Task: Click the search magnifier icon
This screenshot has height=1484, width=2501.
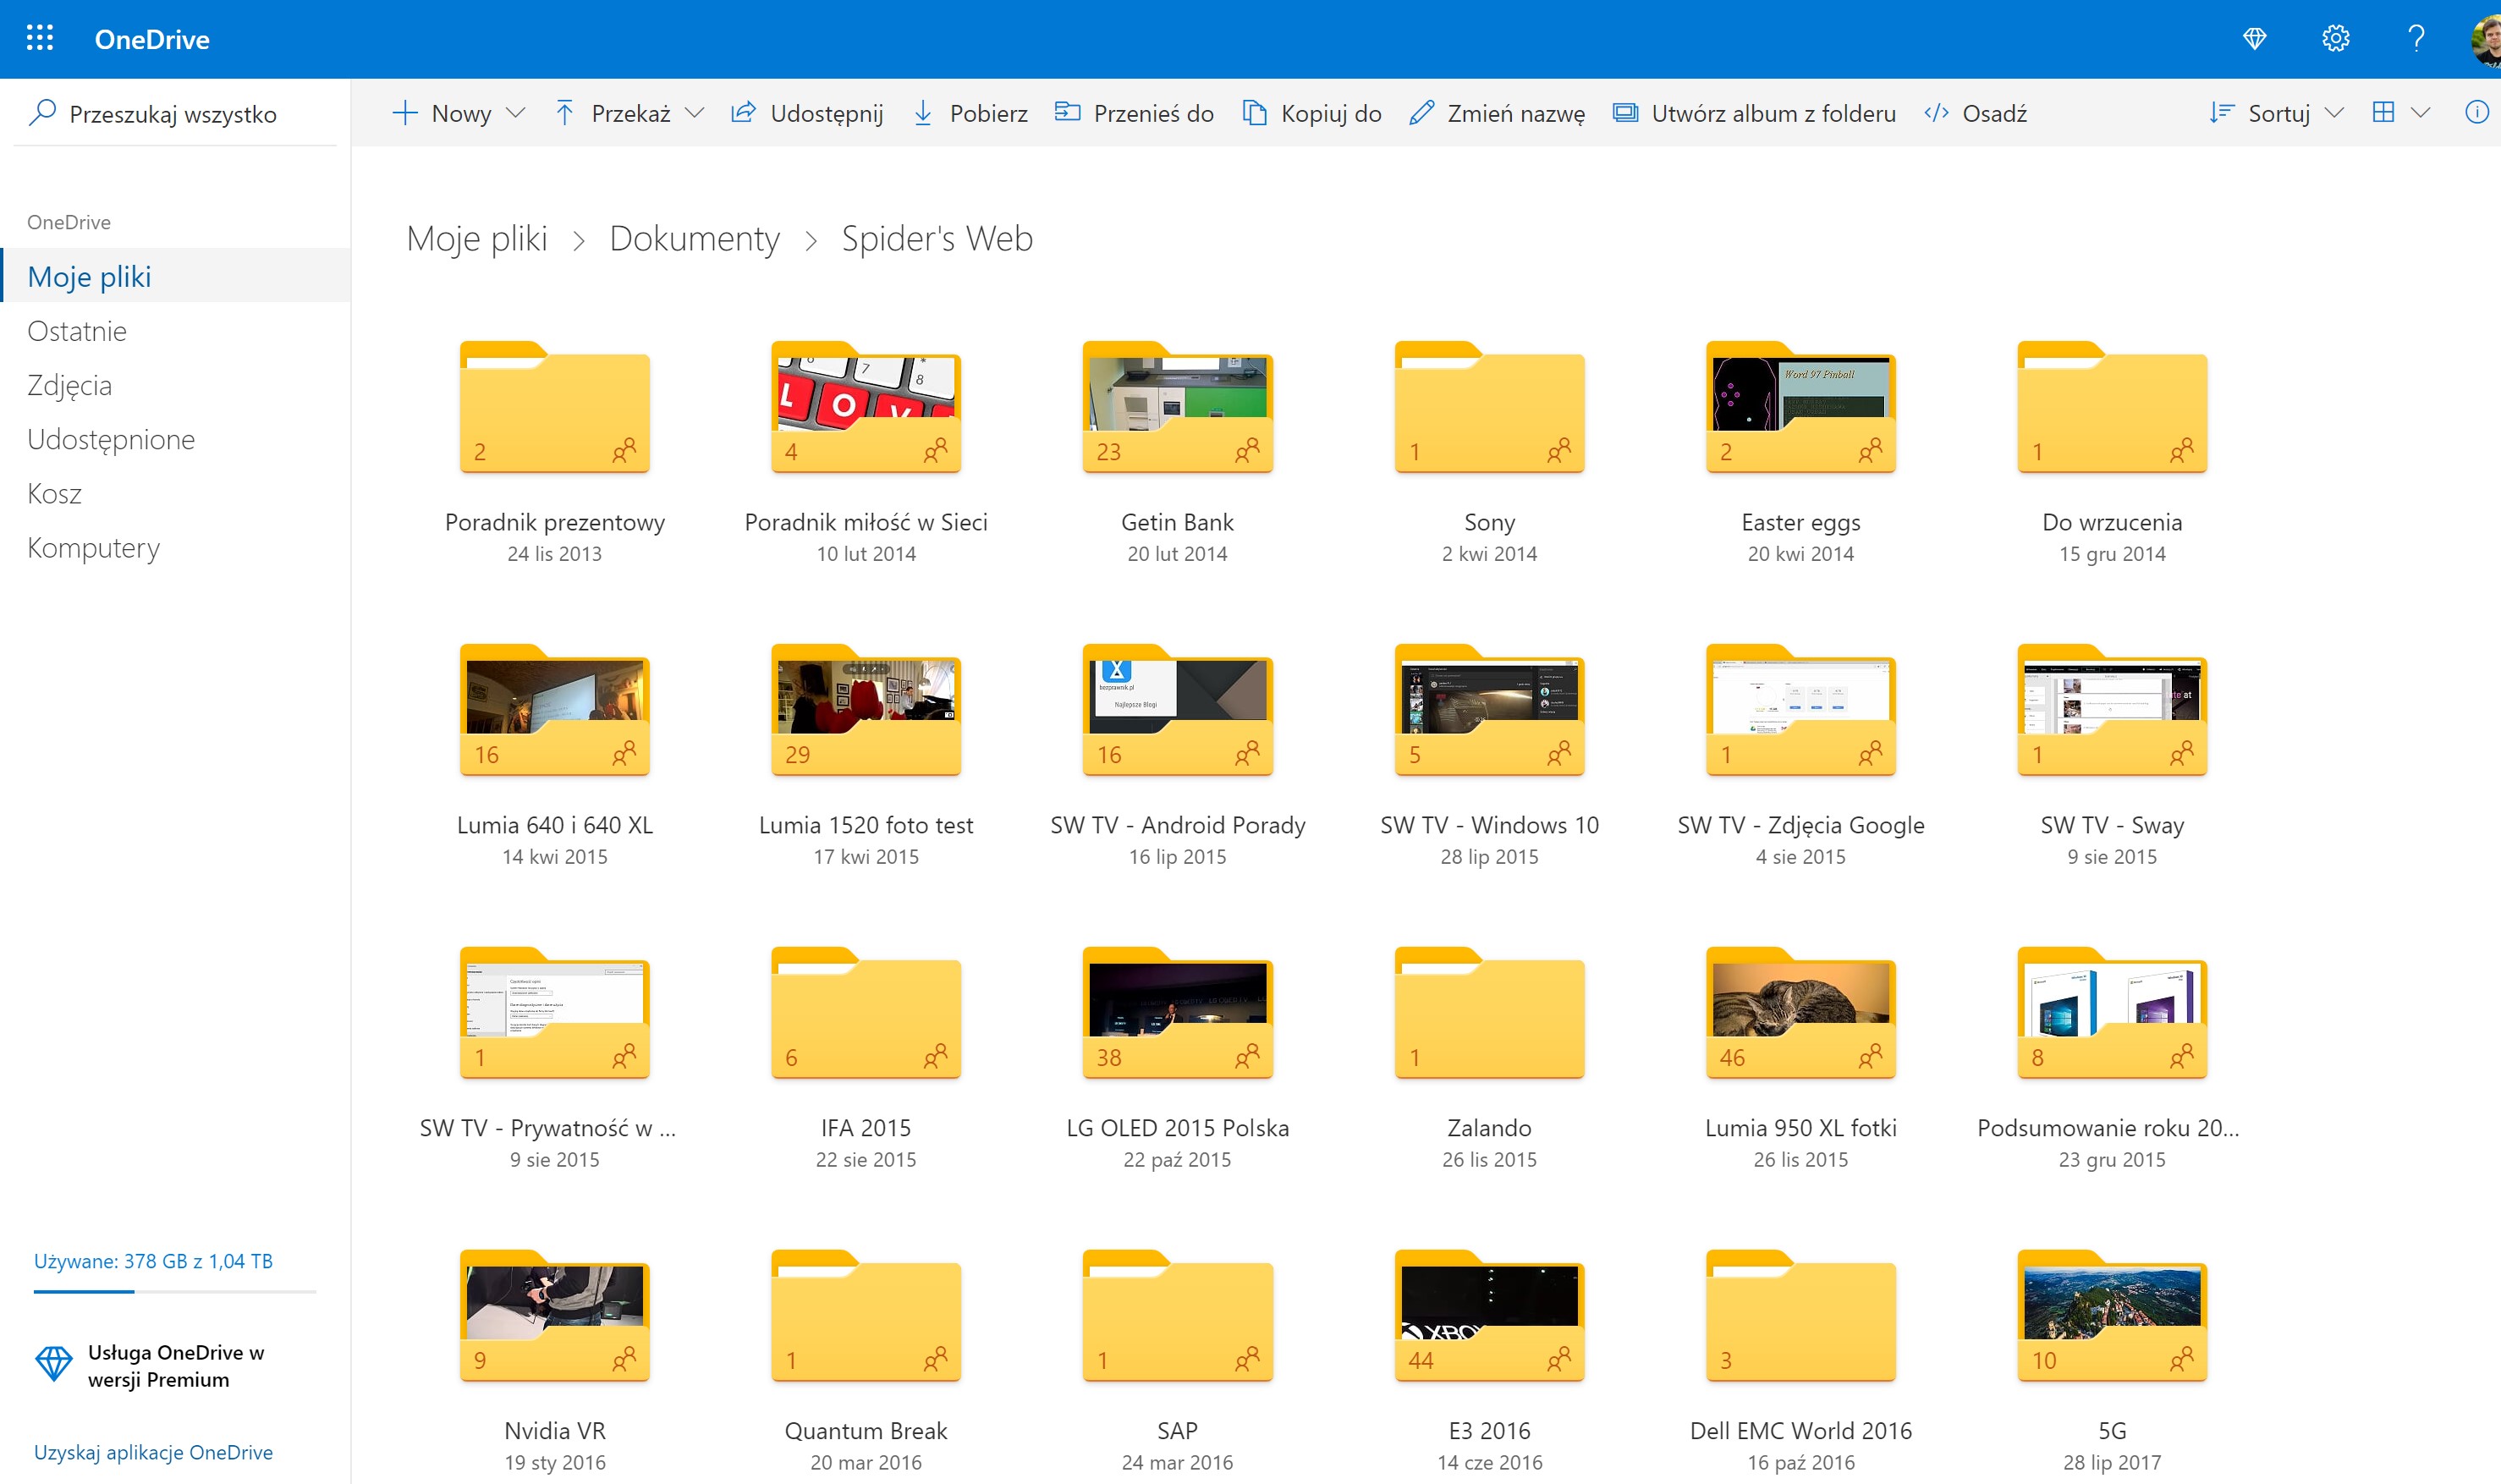Action: point(42,112)
